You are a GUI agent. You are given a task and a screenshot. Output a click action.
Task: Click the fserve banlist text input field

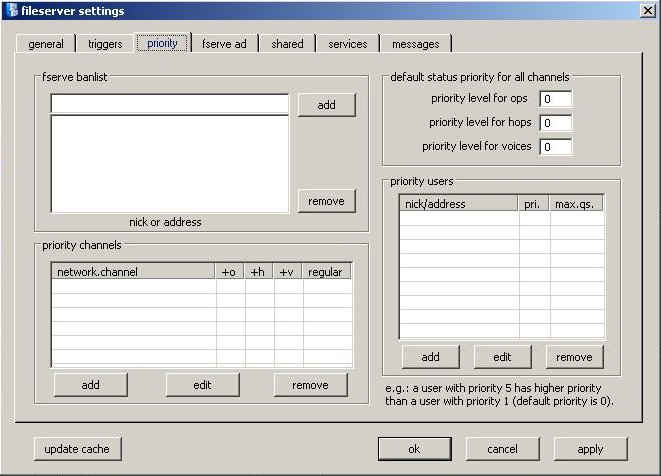169,103
